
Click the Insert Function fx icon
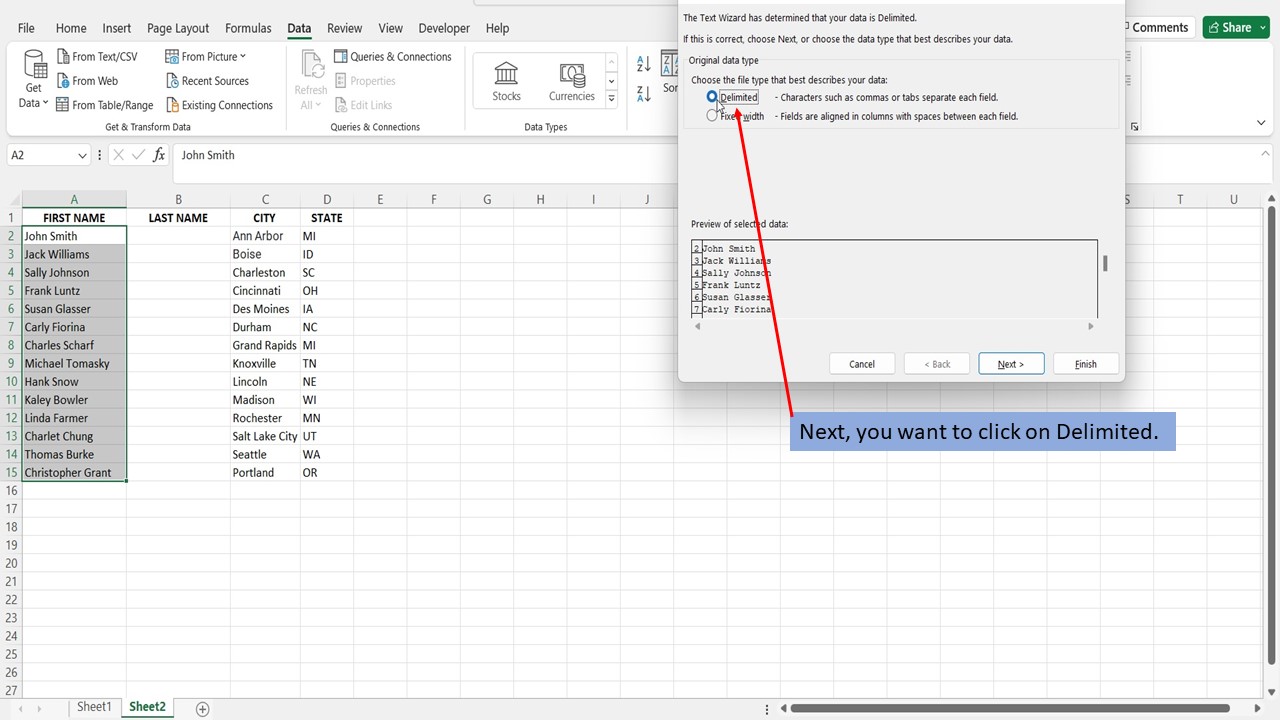(158, 155)
